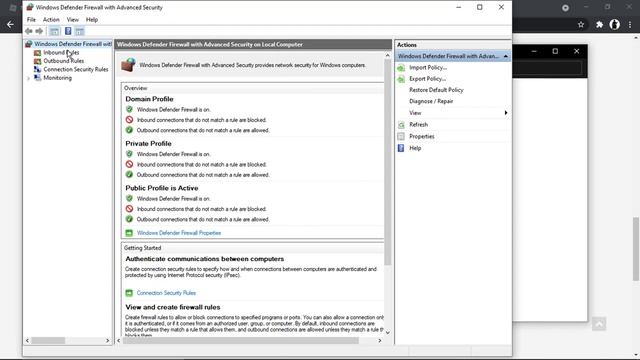Click the Forward arrow in the firewall toolbar
The height and width of the screenshot is (360, 640).
pyautogui.click(x=39, y=31)
